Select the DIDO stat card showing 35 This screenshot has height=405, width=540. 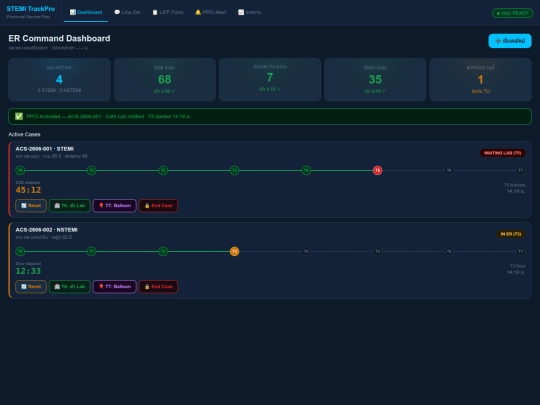375,80
